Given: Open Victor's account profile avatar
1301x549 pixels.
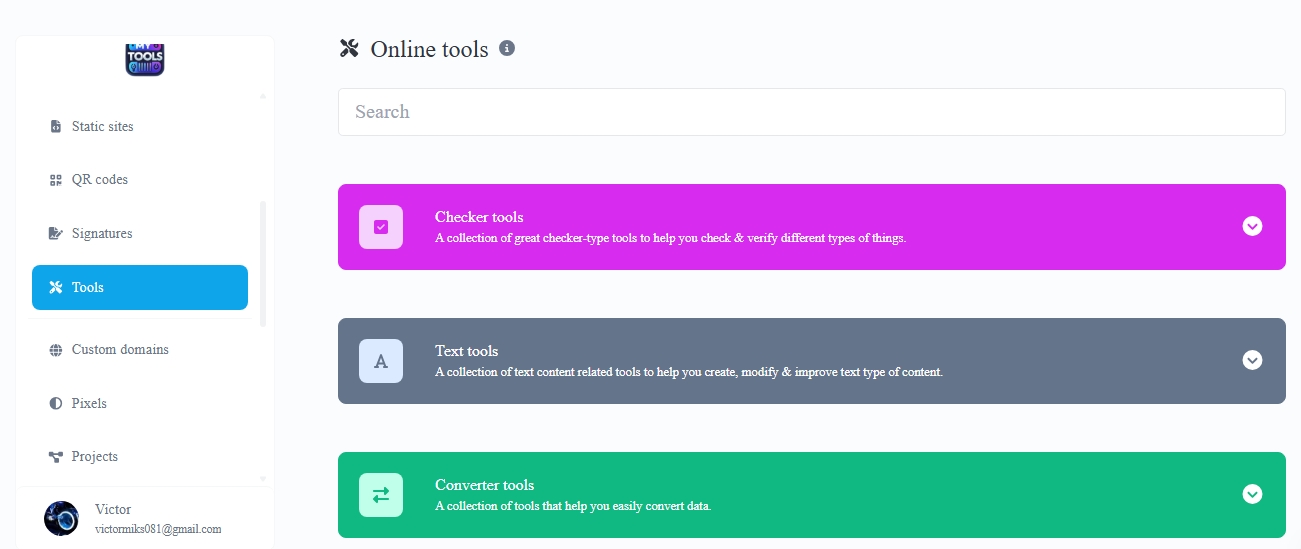Looking at the screenshot, I should pos(61,518).
